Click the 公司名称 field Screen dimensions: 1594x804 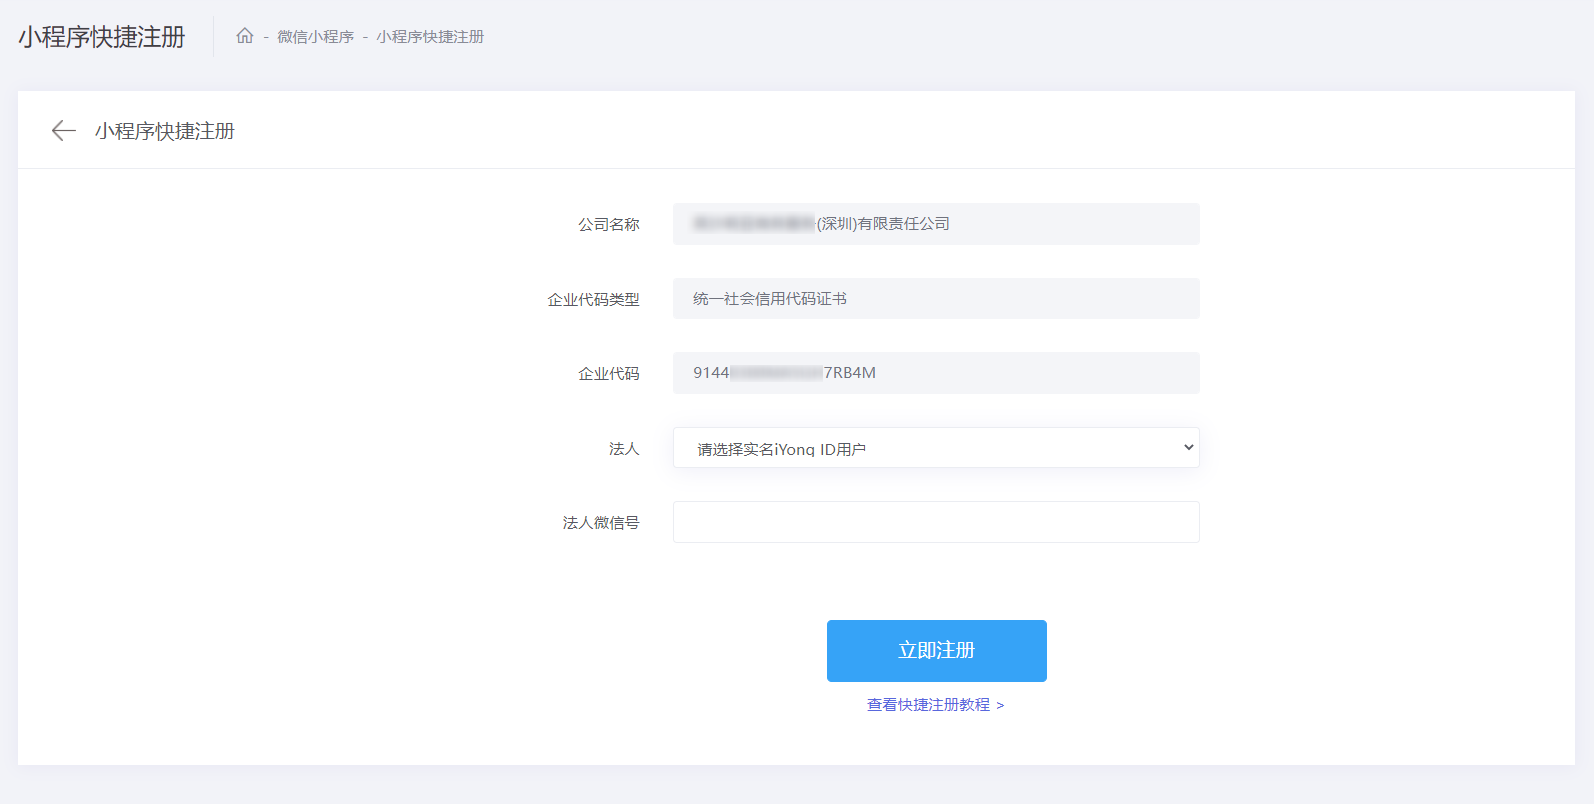coord(936,224)
